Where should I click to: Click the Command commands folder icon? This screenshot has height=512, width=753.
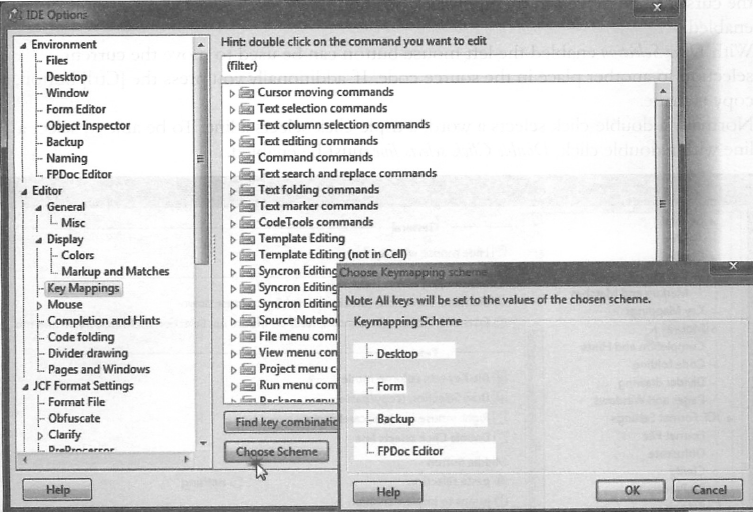tap(247, 158)
